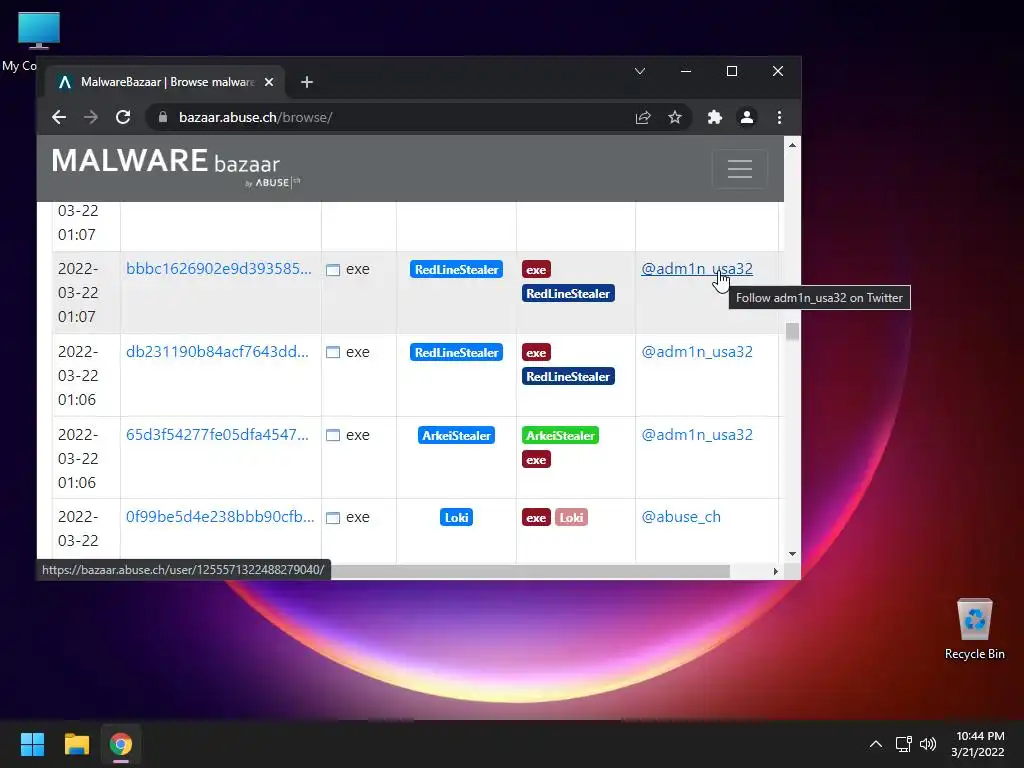The height and width of the screenshot is (768, 1024).
Task: Click exe tag in bbbc1626 row
Action: click(536, 269)
